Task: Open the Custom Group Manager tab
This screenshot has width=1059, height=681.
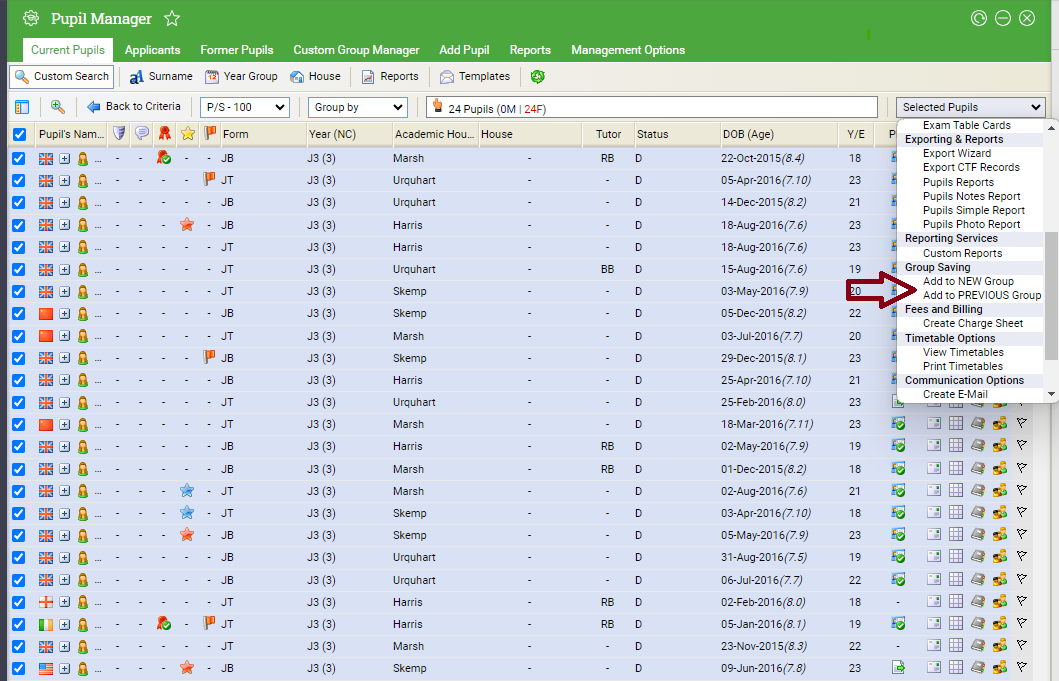Action: [356, 50]
